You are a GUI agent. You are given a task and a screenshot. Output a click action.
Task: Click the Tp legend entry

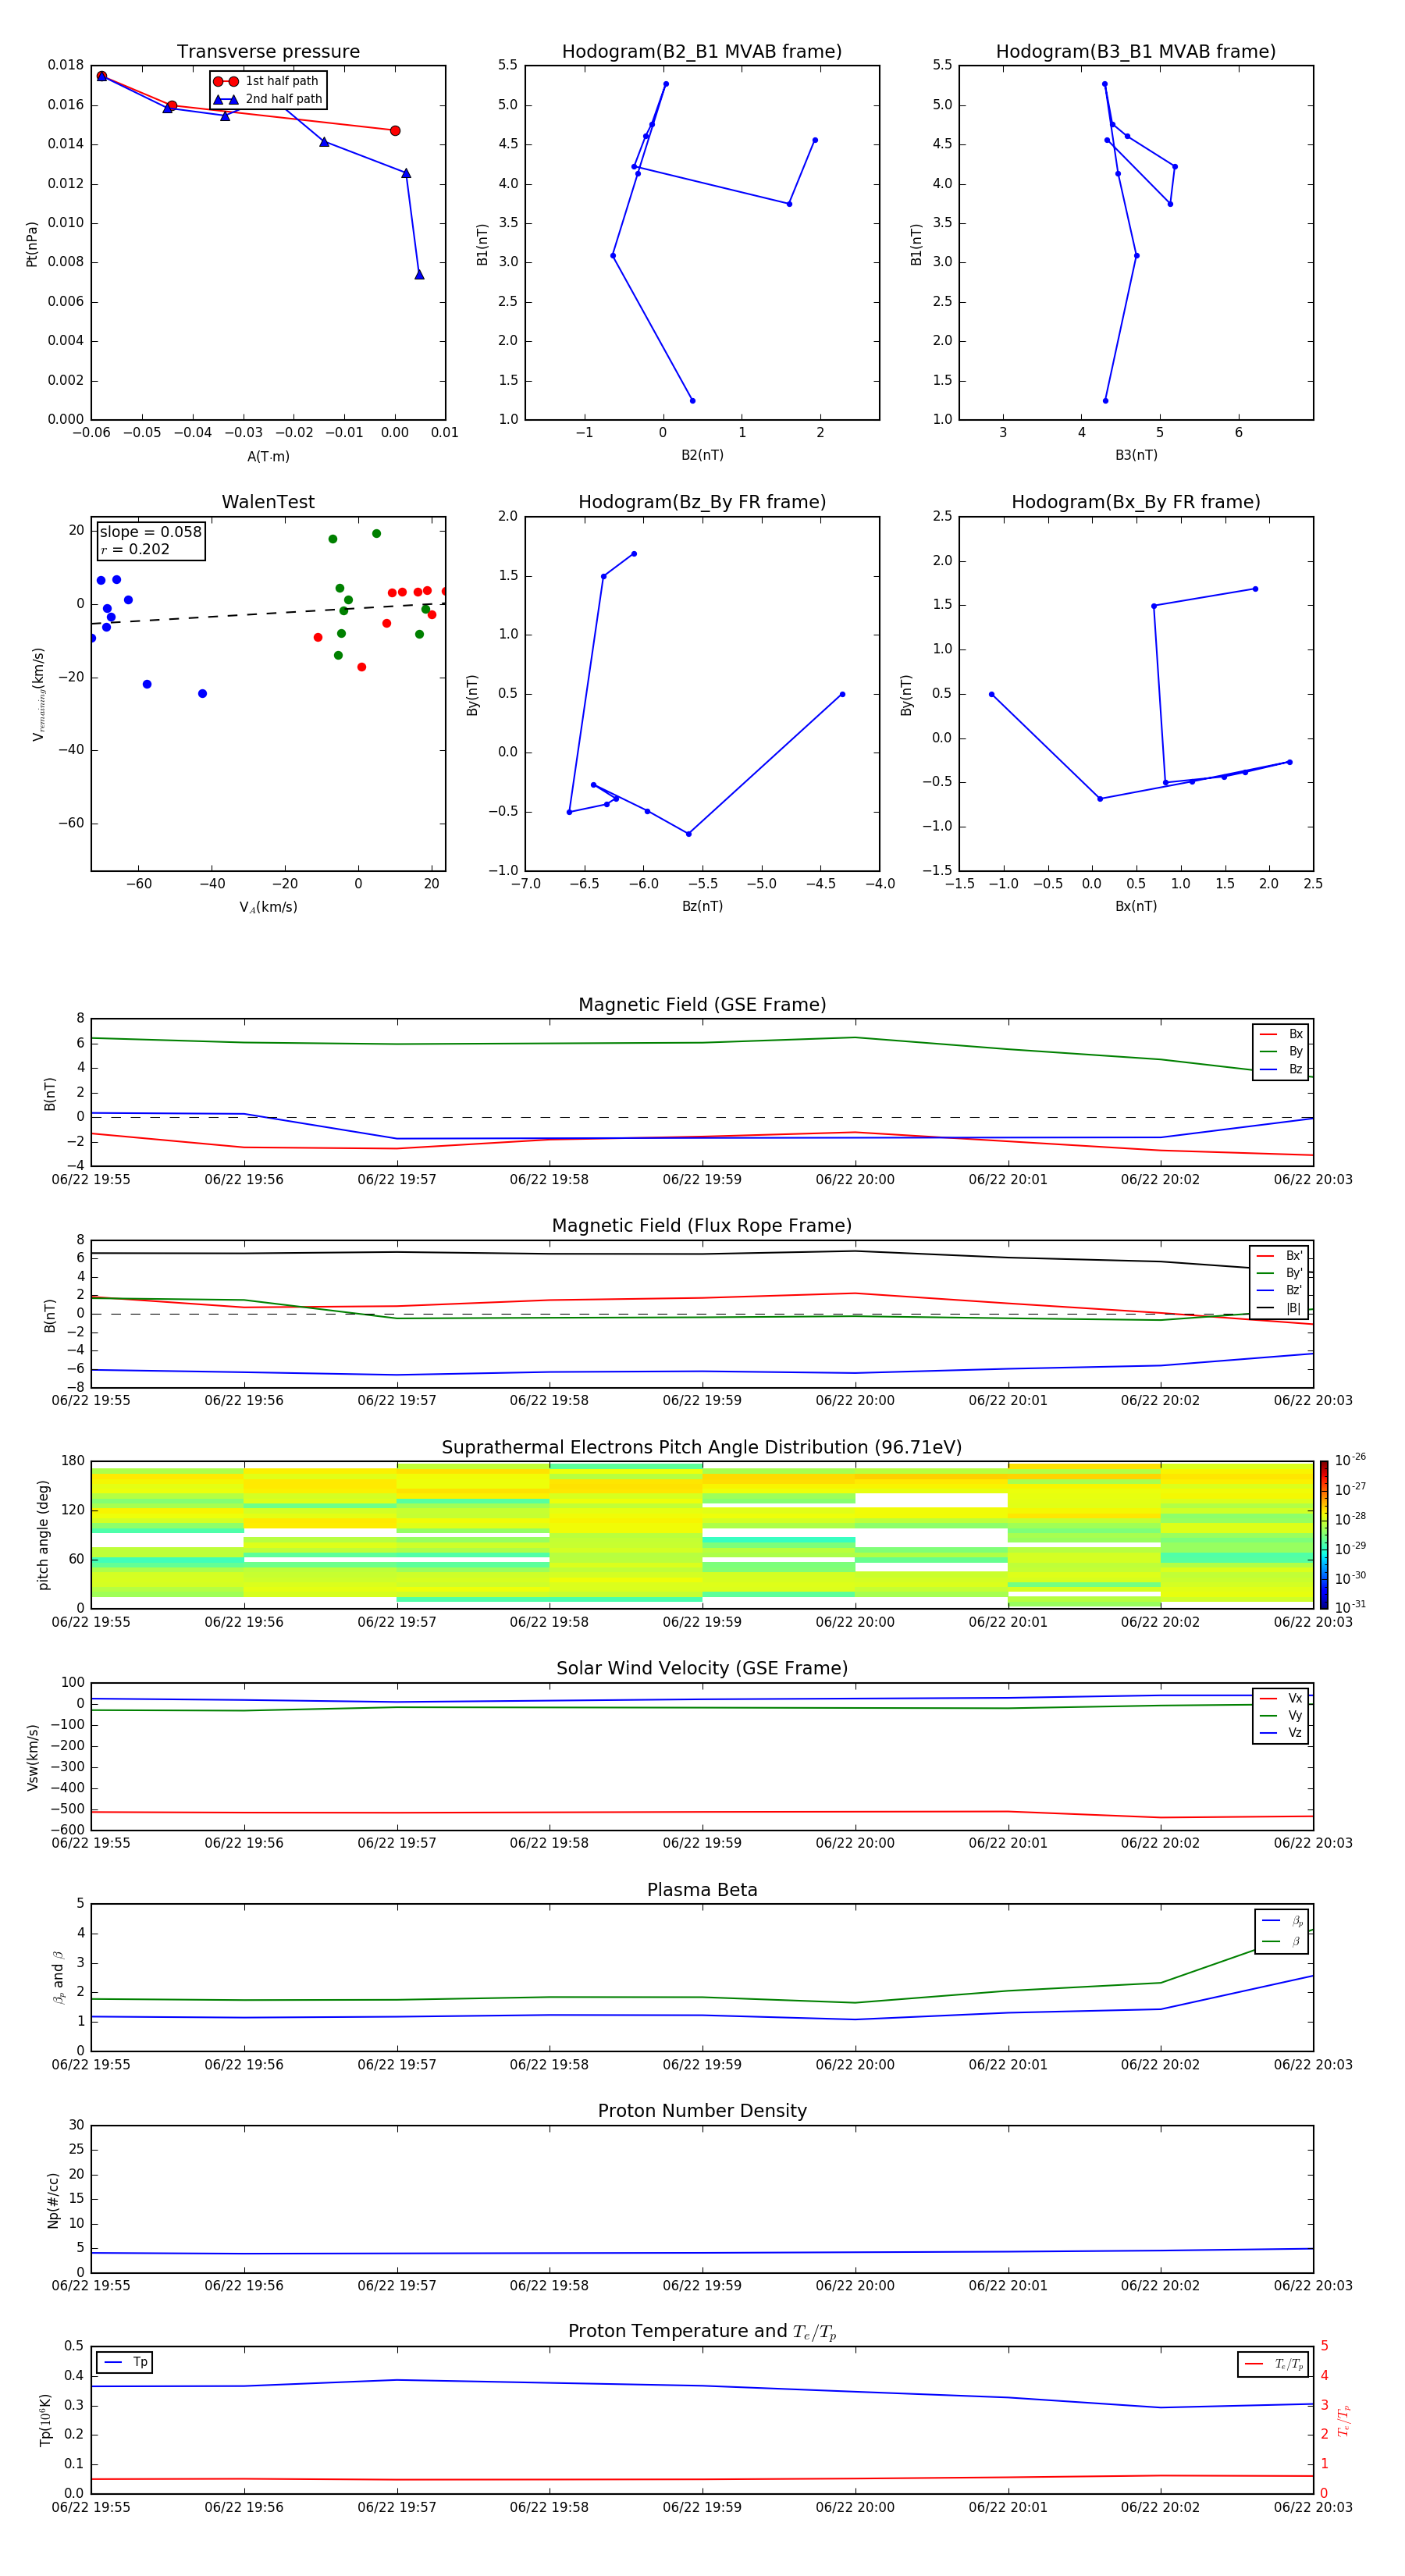[x=125, y=2363]
